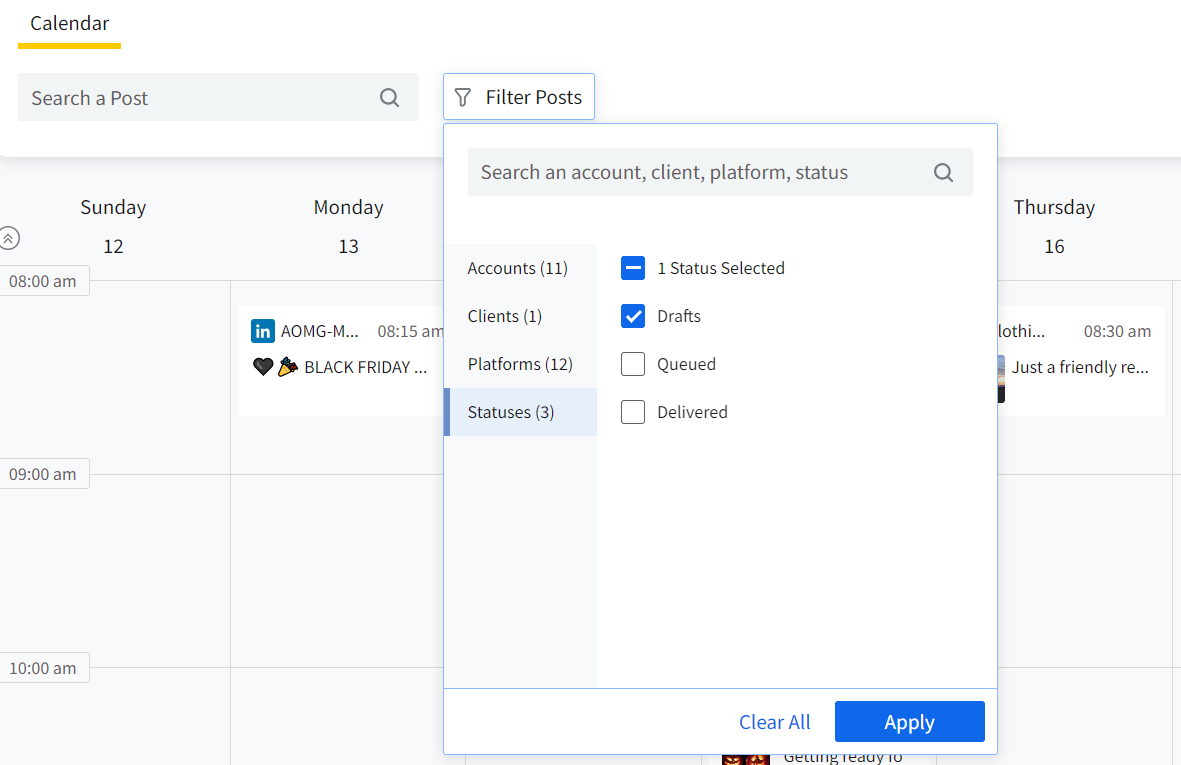Uncheck the Drafts status checkbox
The height and width of the screenshot is (765, 1181).
[633, 316]
